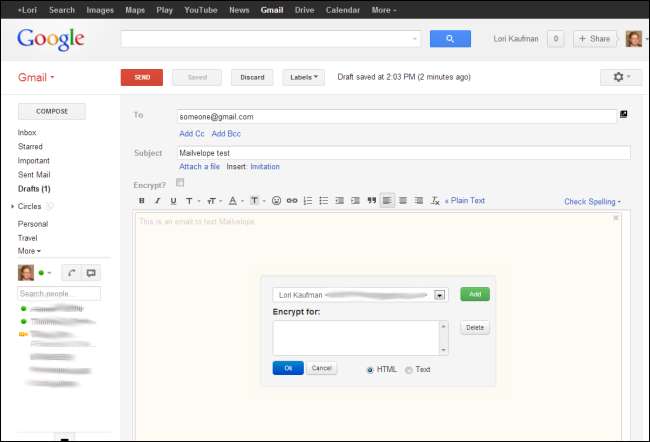This screenshot has height=442, width=650.
Task: Click the blue Google search button
Action: click(450, 39)
